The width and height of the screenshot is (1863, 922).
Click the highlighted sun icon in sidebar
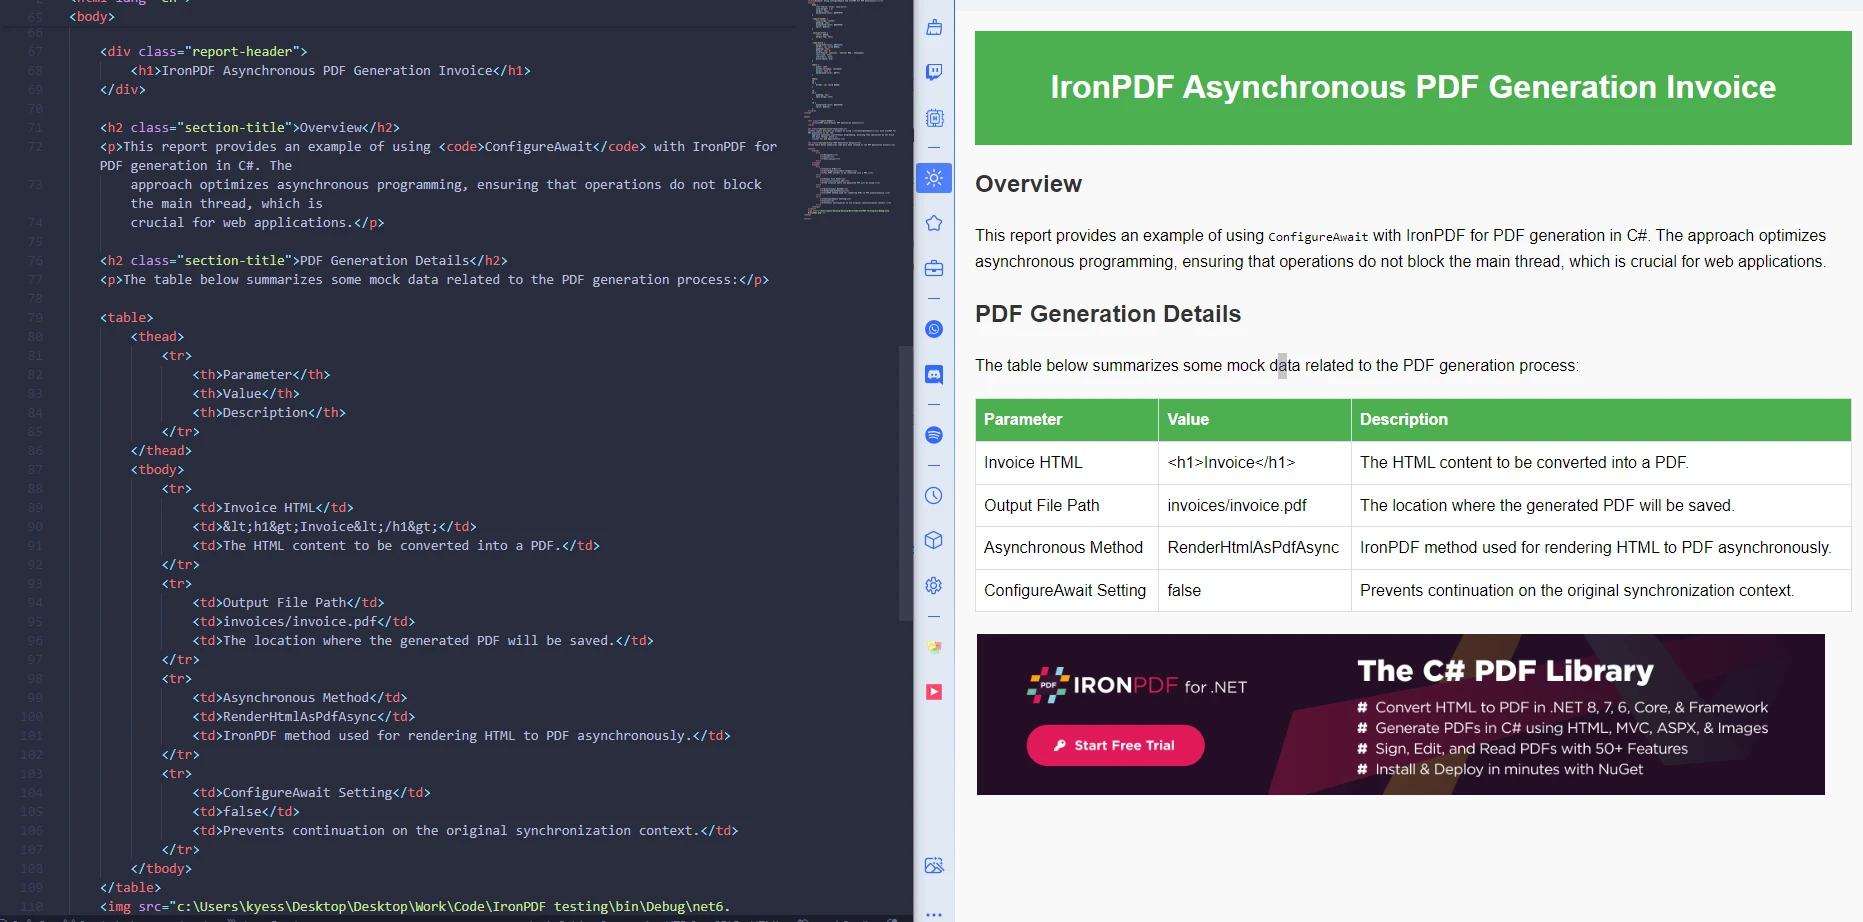pos(934,178)
